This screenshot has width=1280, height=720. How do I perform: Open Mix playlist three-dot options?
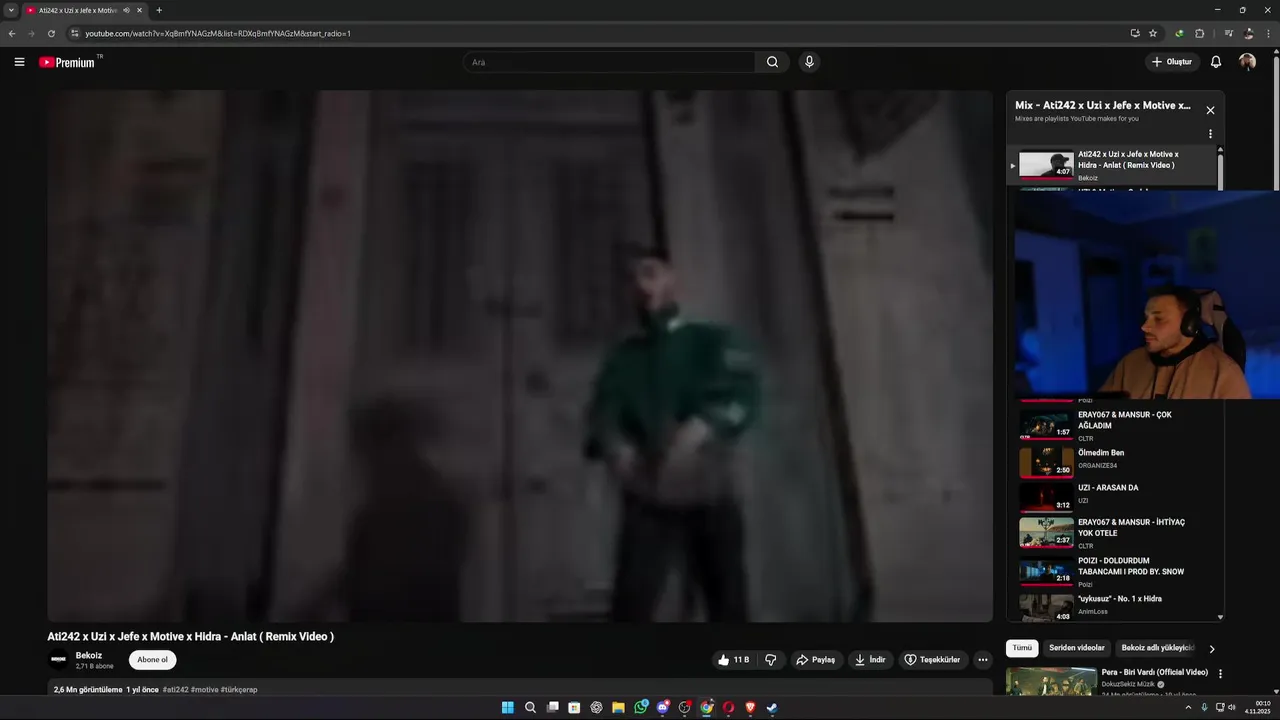pyautogui.click(x=1210, y=134)
